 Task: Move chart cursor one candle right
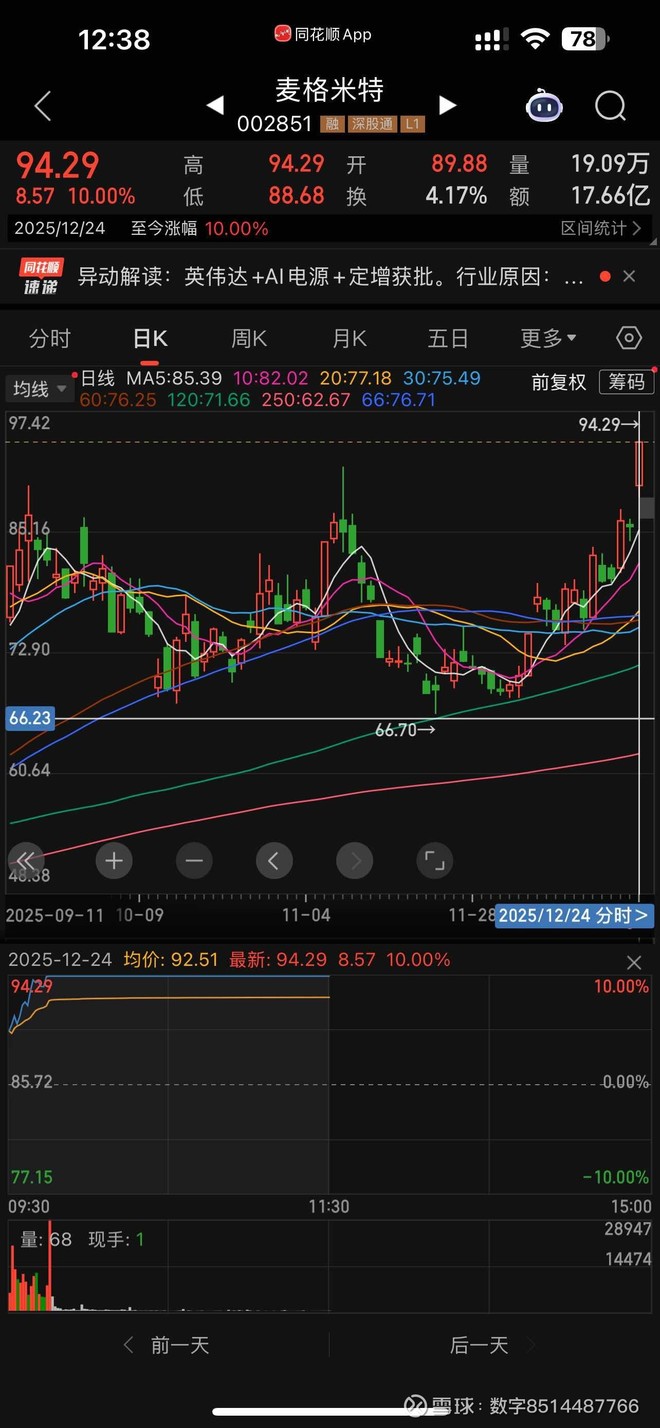click(x=354, y=860)
